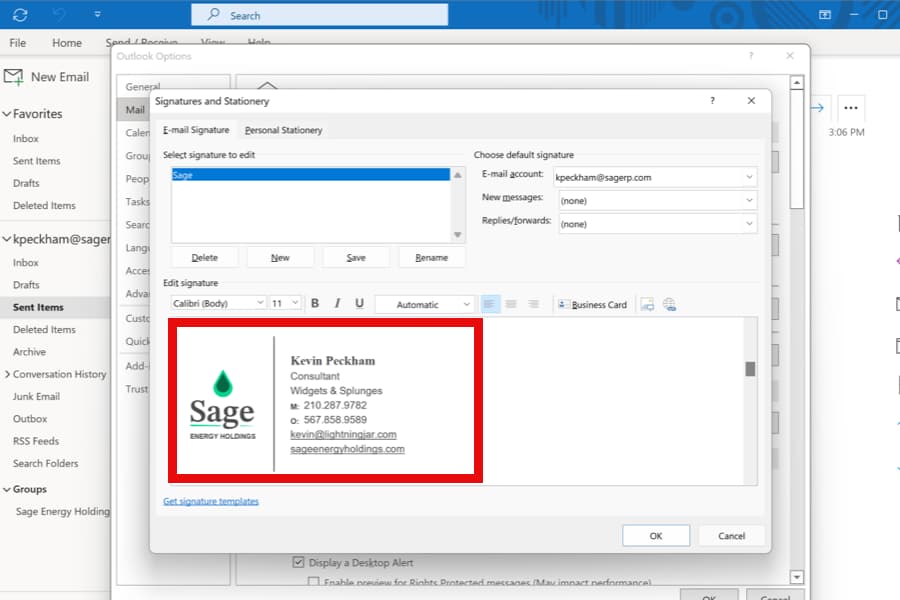
Task: Select center text alignment
Action: (512, 304)
